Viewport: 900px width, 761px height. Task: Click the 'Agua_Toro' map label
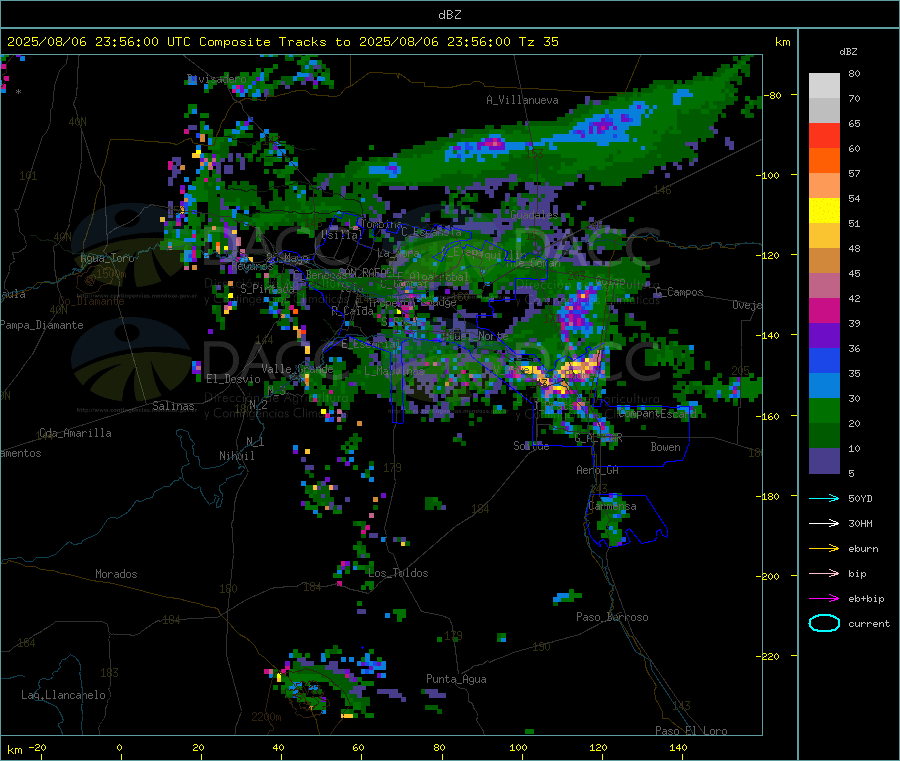pyautogui.click(x=107, y=258)
